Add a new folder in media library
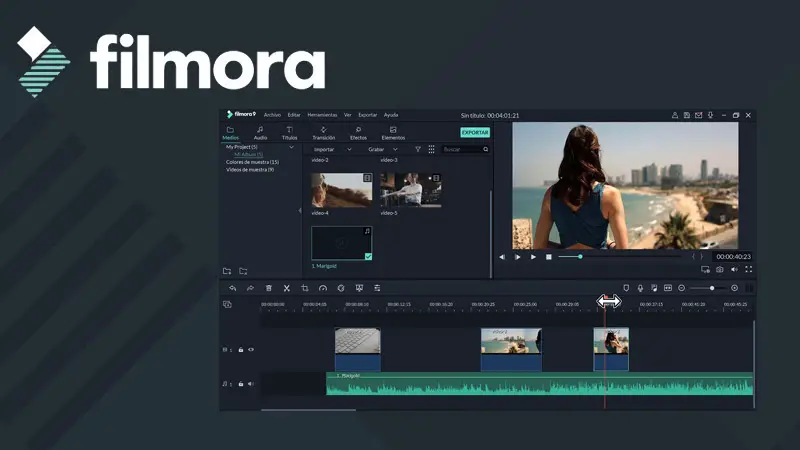The image size is (800, 450). point(227,271)
